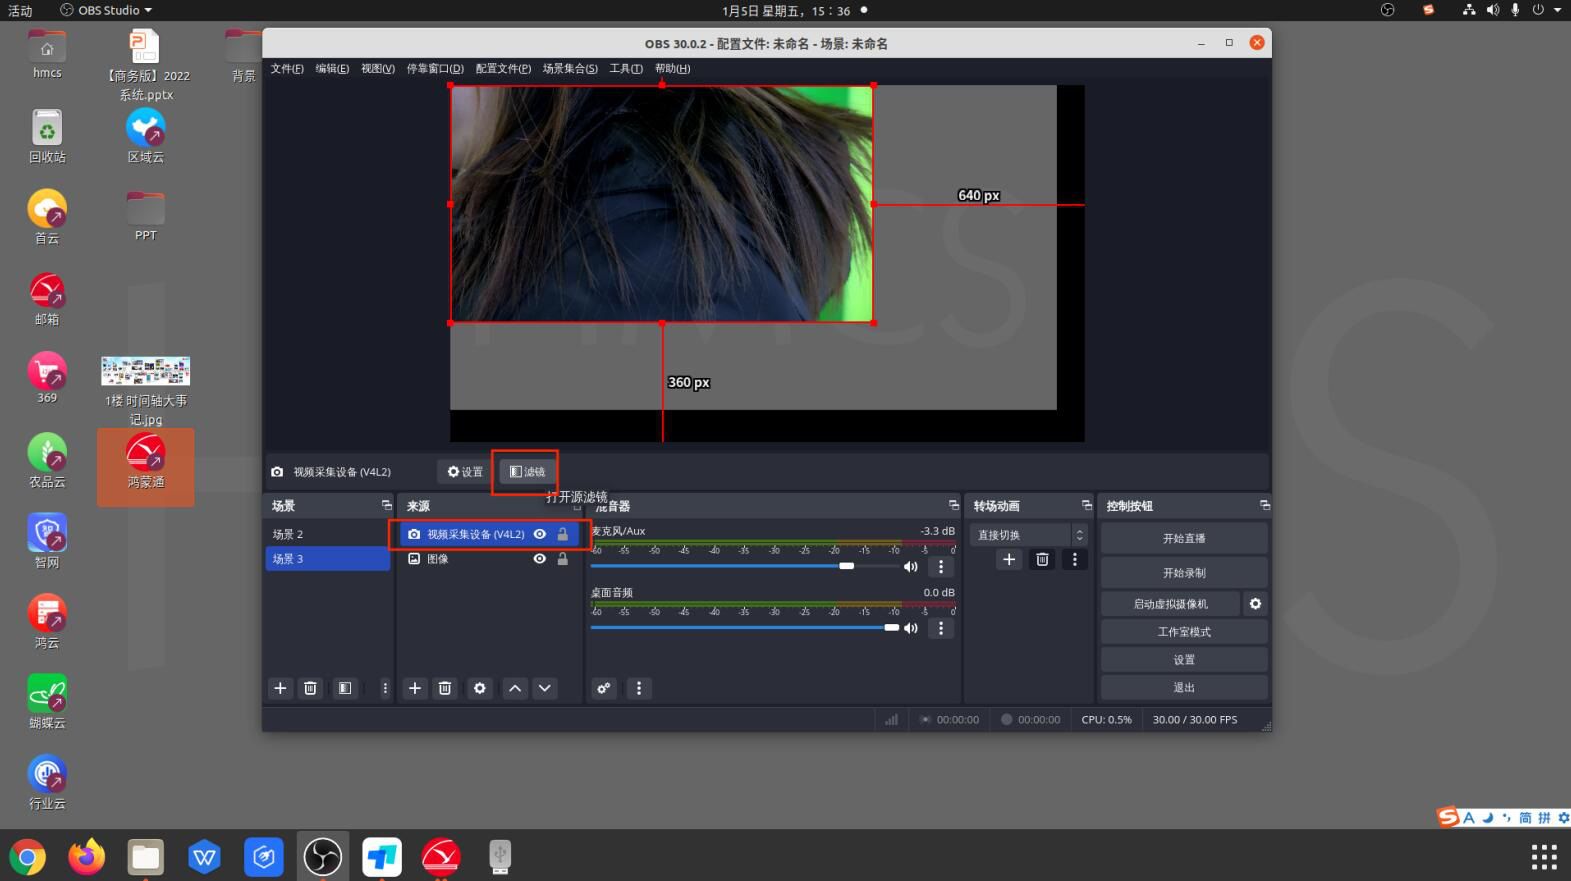This screenshot has height=881, width=1571.
Task: Open virtual camera settings gear
Action: pyautogui.click(x=1255, y=604)
